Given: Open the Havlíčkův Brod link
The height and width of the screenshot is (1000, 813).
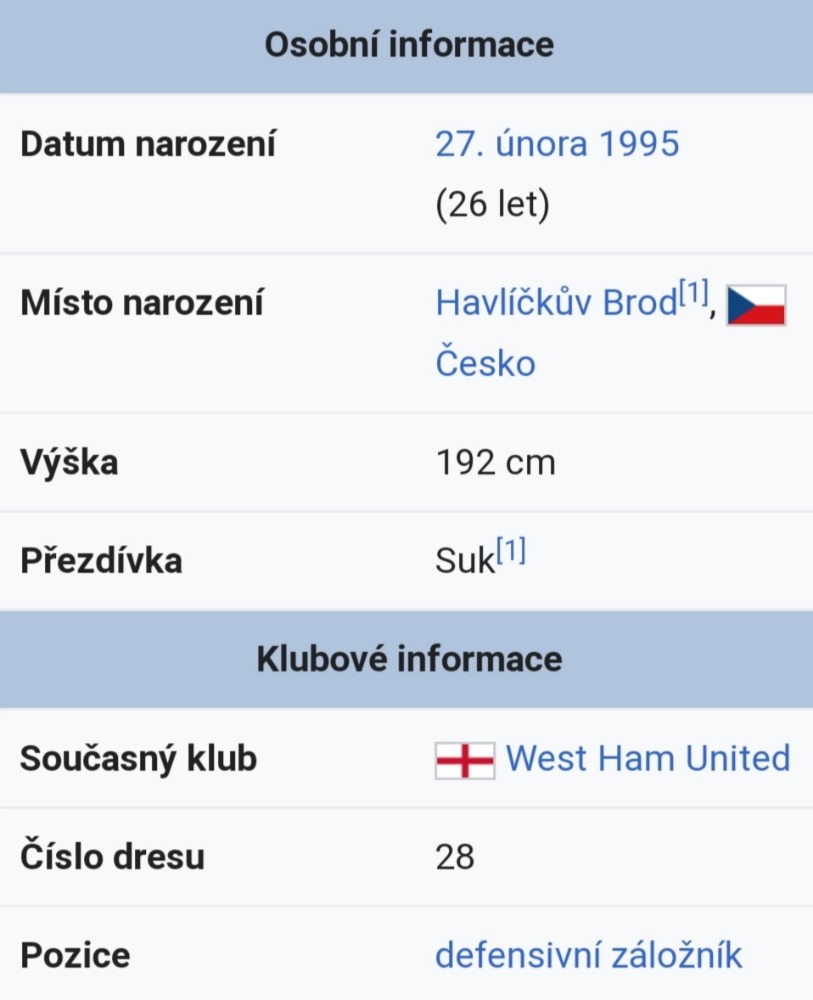Looking at the screenshot, I should (x=556, y=302).
